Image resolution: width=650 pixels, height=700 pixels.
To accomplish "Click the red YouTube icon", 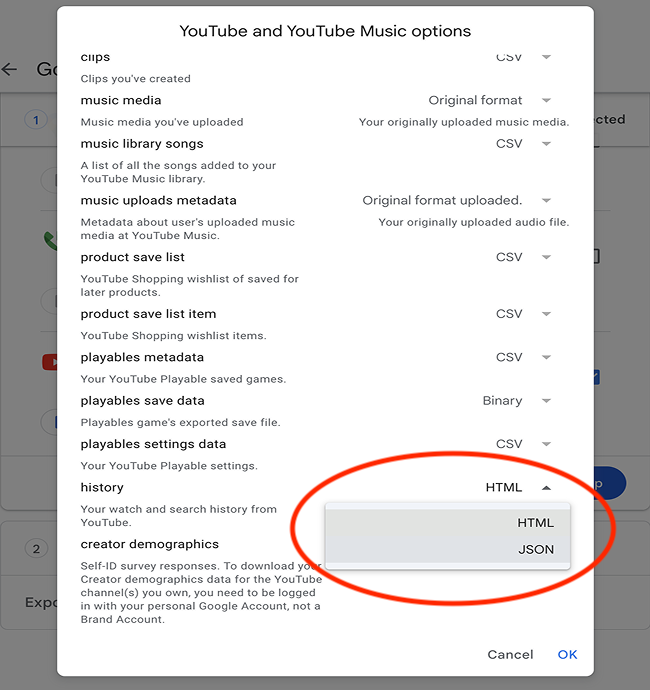I will coord(48,362).
